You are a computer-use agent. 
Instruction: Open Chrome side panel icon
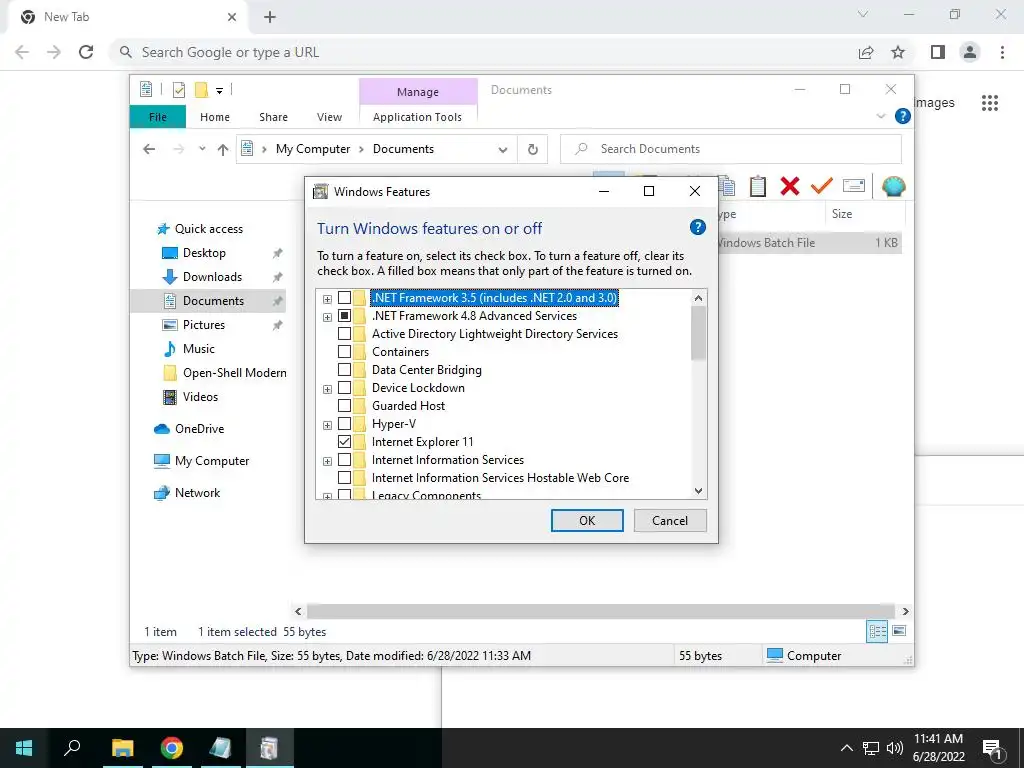pyautogui.click(x=938, y=52)
